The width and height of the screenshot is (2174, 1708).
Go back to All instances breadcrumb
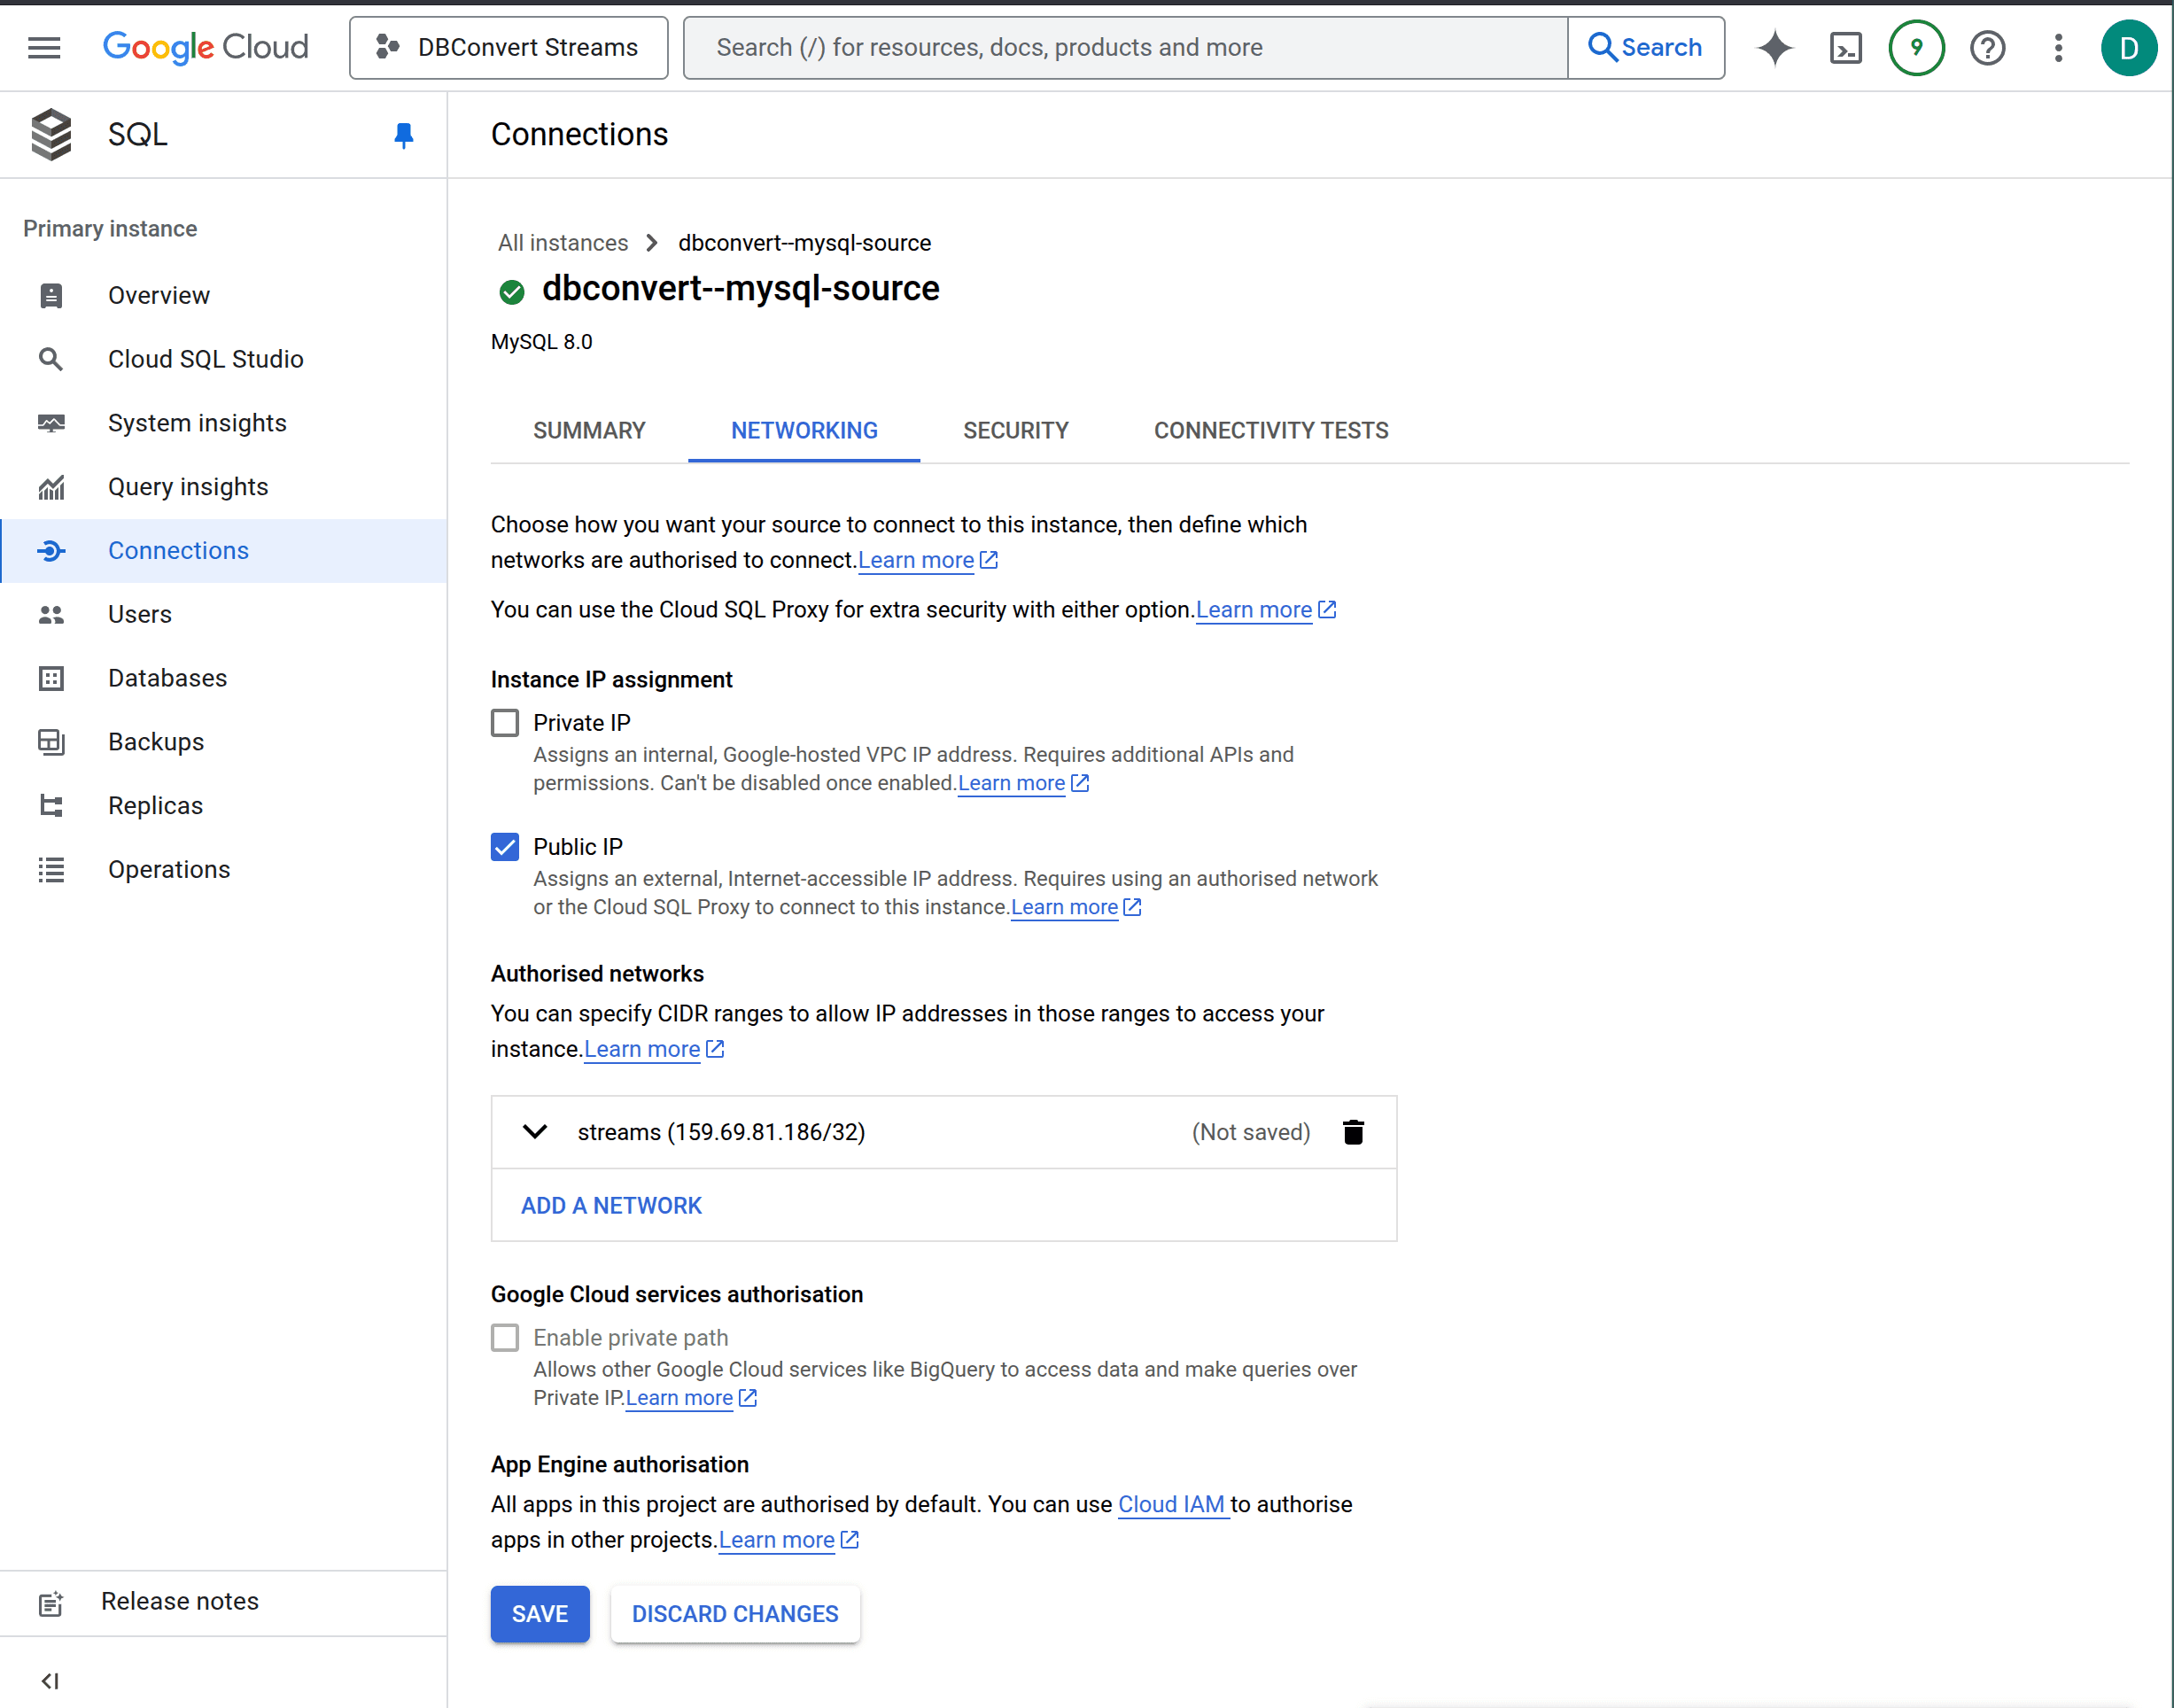[x=563, y=243]
